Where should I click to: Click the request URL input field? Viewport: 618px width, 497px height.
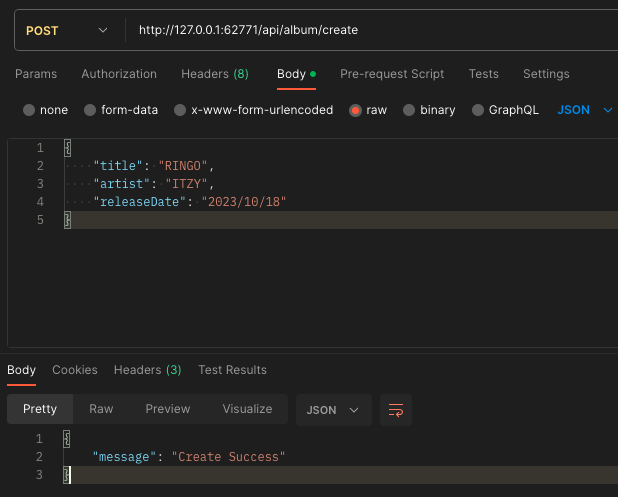(370, 30)
